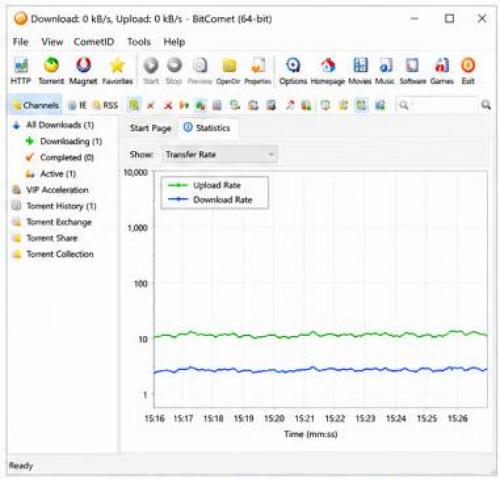Click the red pin icon in small toolbar
This screenshot has width=500, height=479.
coord(290,106)
